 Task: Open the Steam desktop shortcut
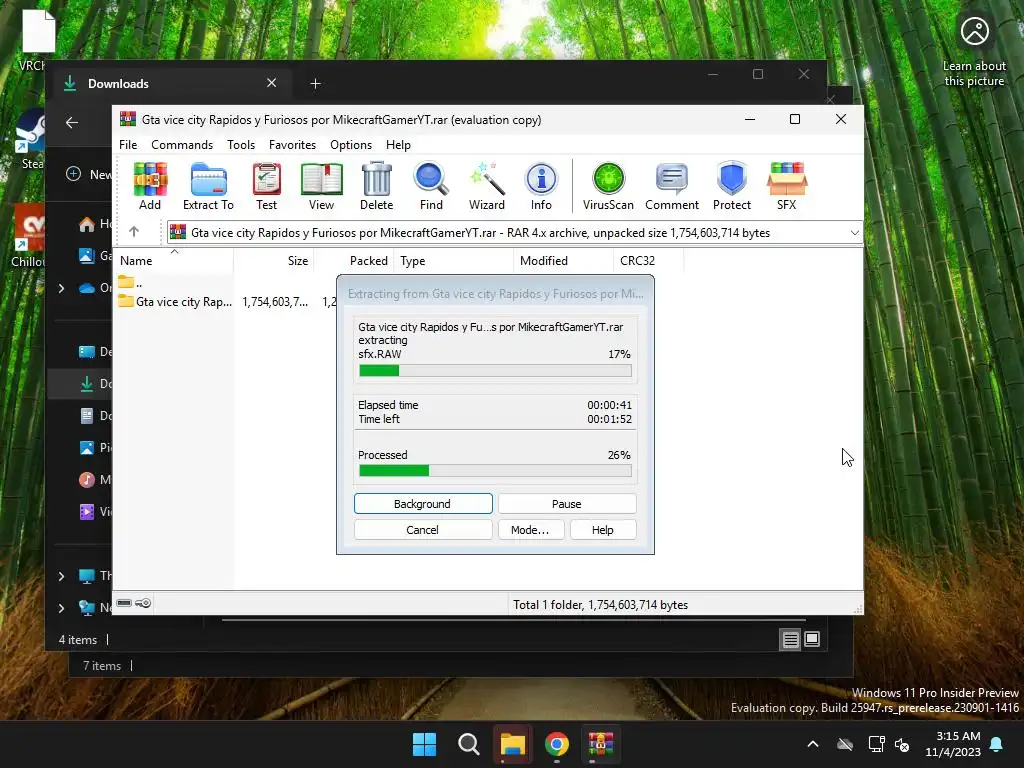coord(31,140)
